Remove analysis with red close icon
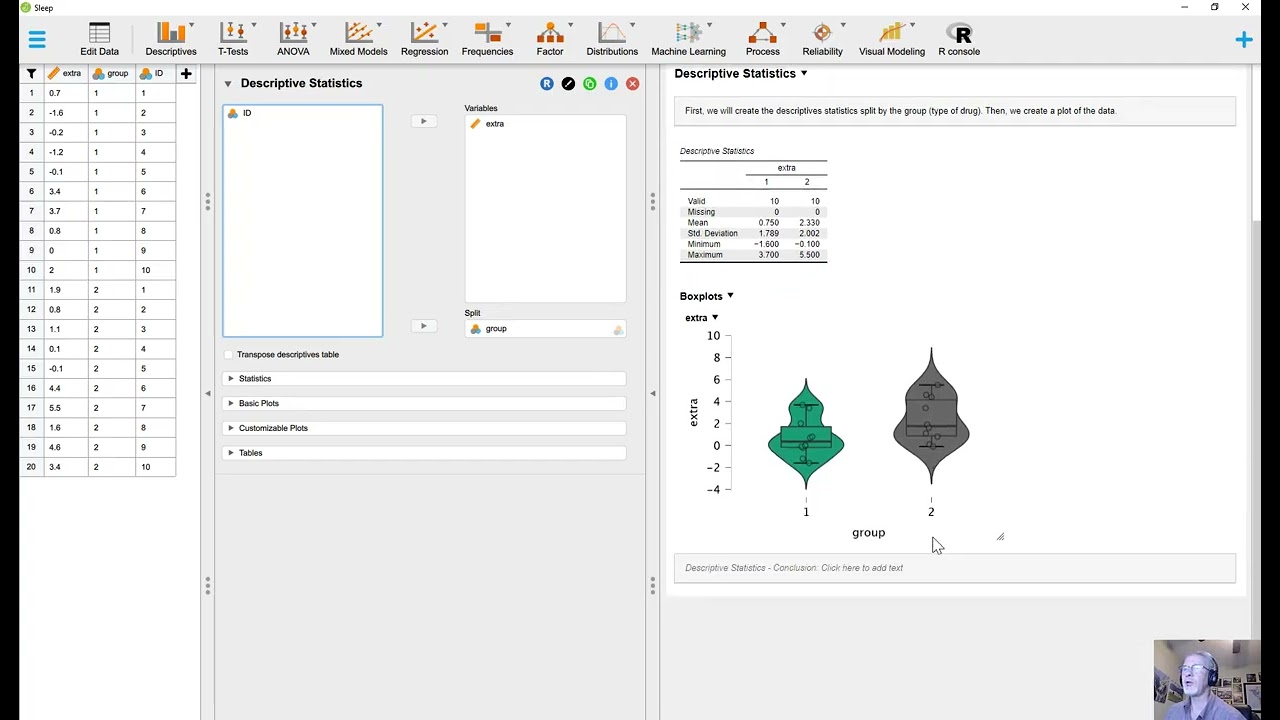This screenshot has width=1280, height=720. click(633, 84)
